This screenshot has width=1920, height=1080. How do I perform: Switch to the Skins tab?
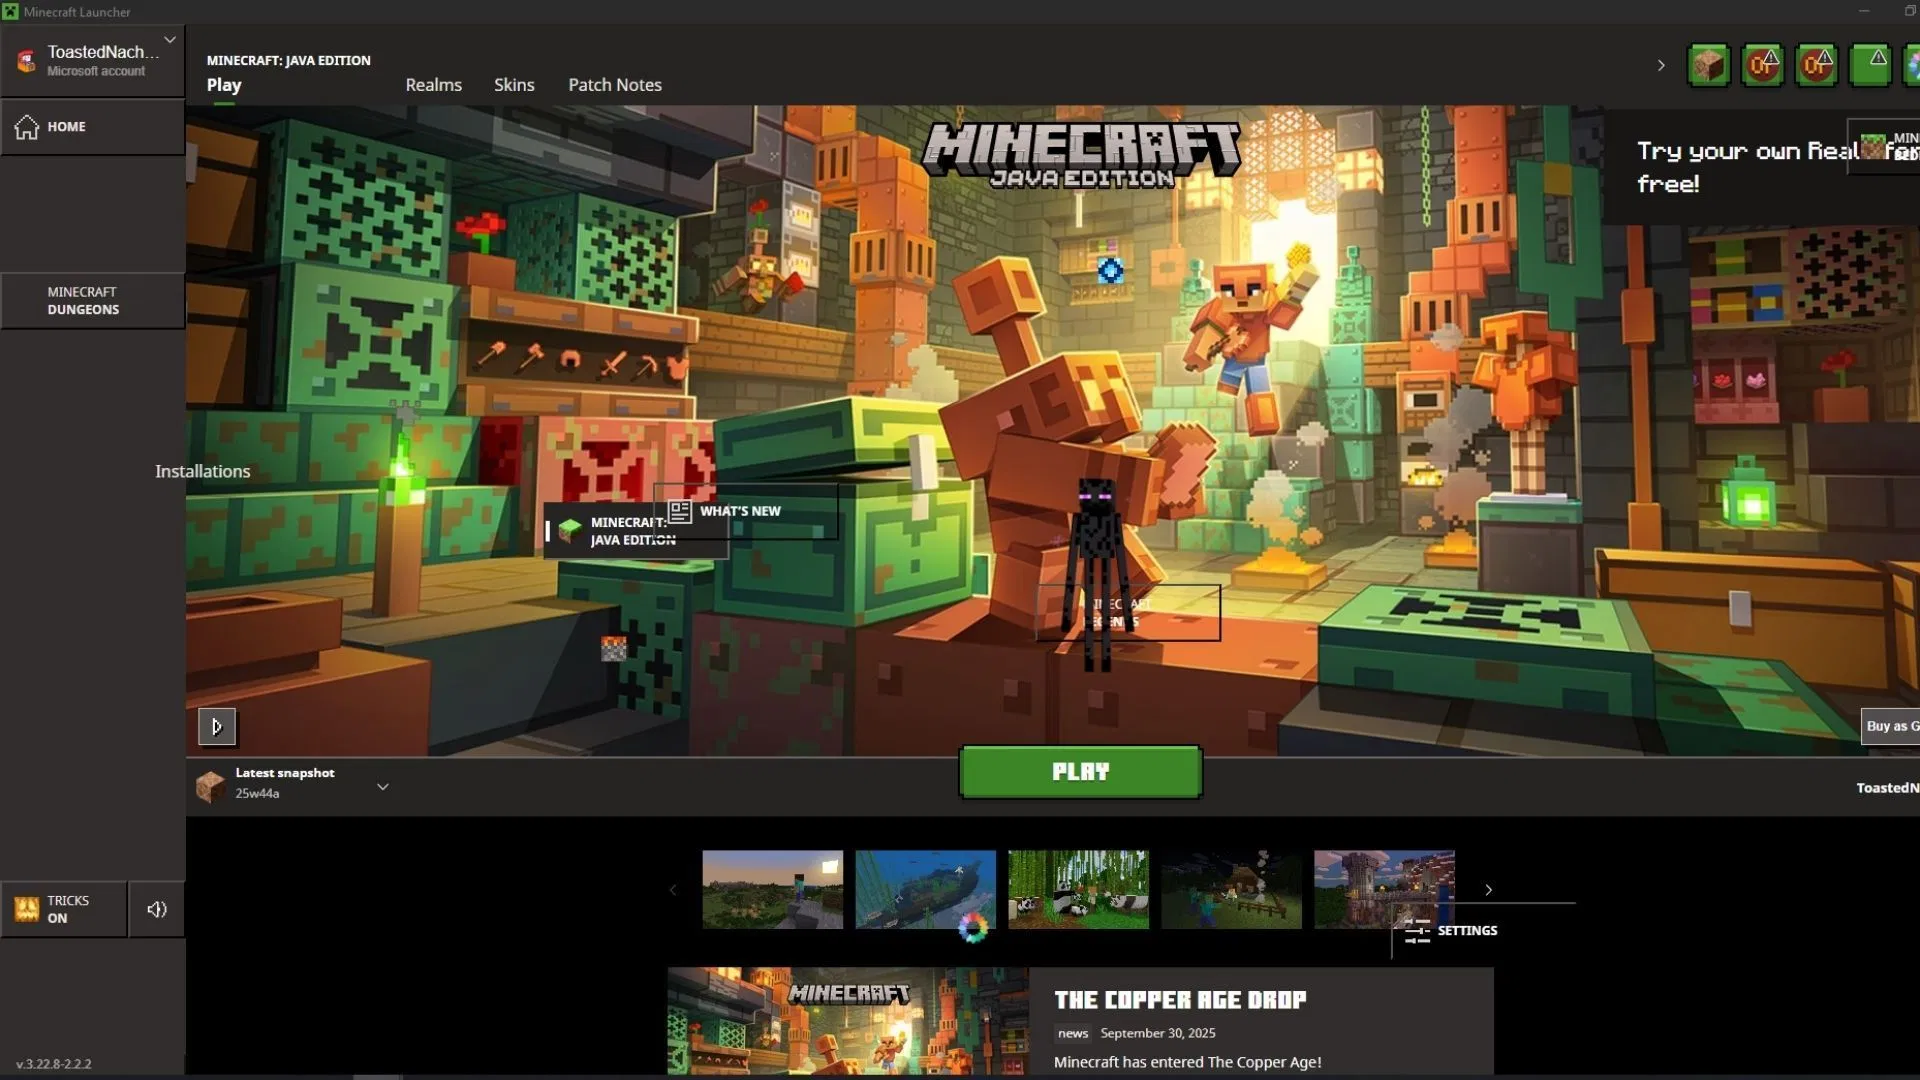[514, 85]
